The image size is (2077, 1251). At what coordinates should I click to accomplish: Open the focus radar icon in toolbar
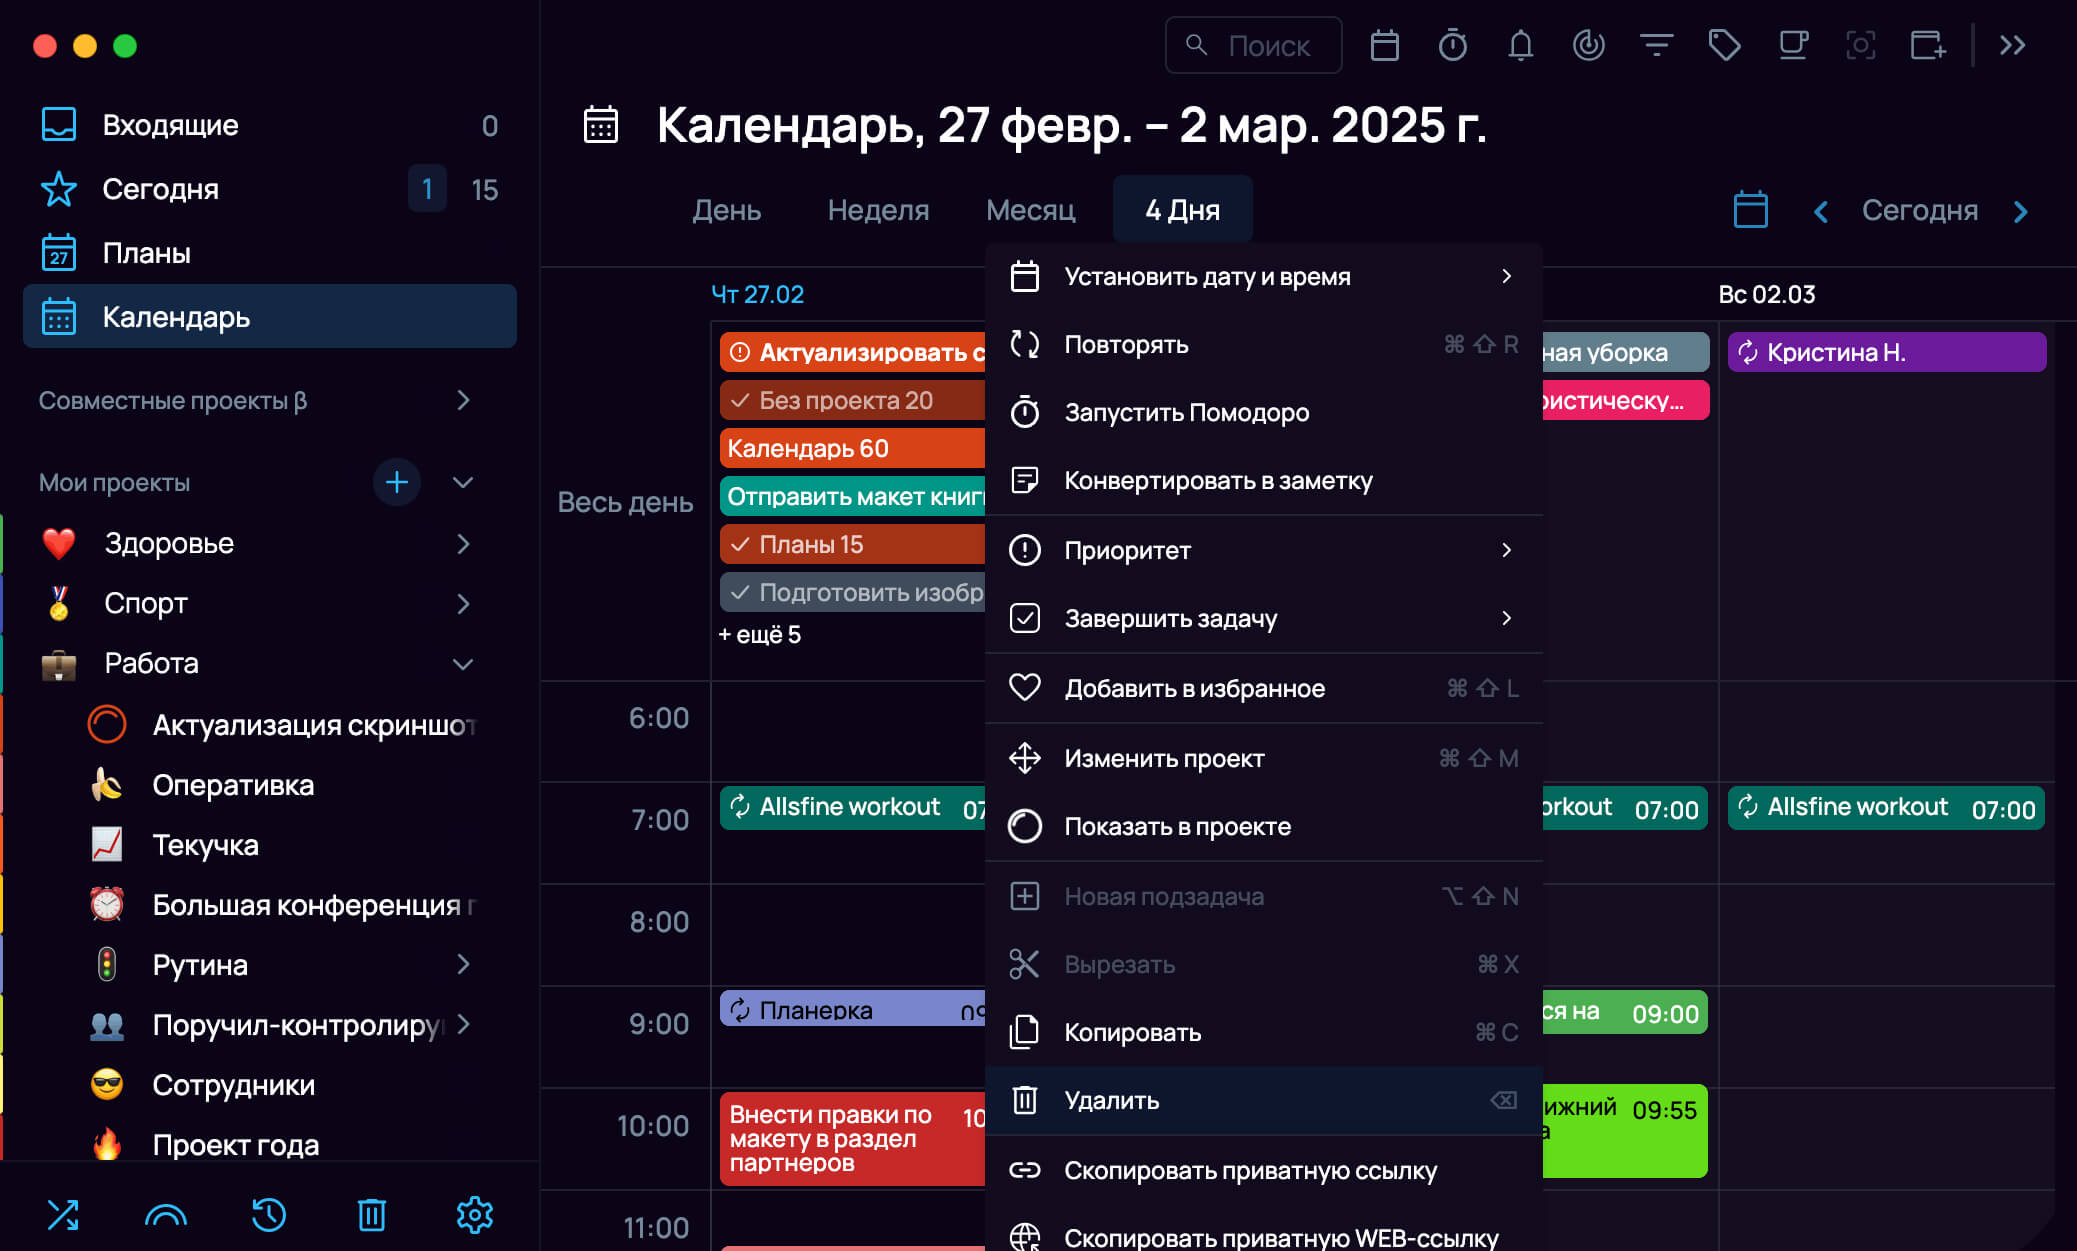(x=1588, y=45)
